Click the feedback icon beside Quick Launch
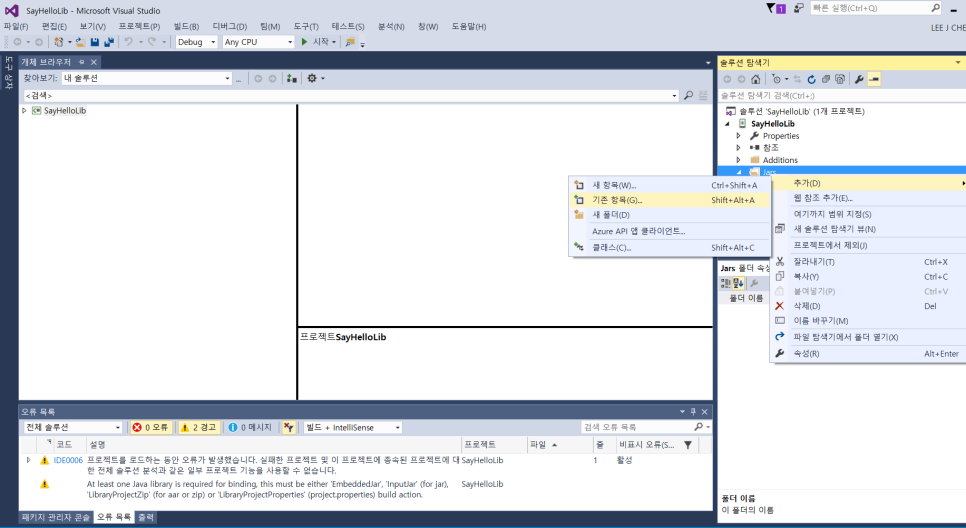This screenshot has height=528, width=966. pyautogui.click(x=798, y=8)
